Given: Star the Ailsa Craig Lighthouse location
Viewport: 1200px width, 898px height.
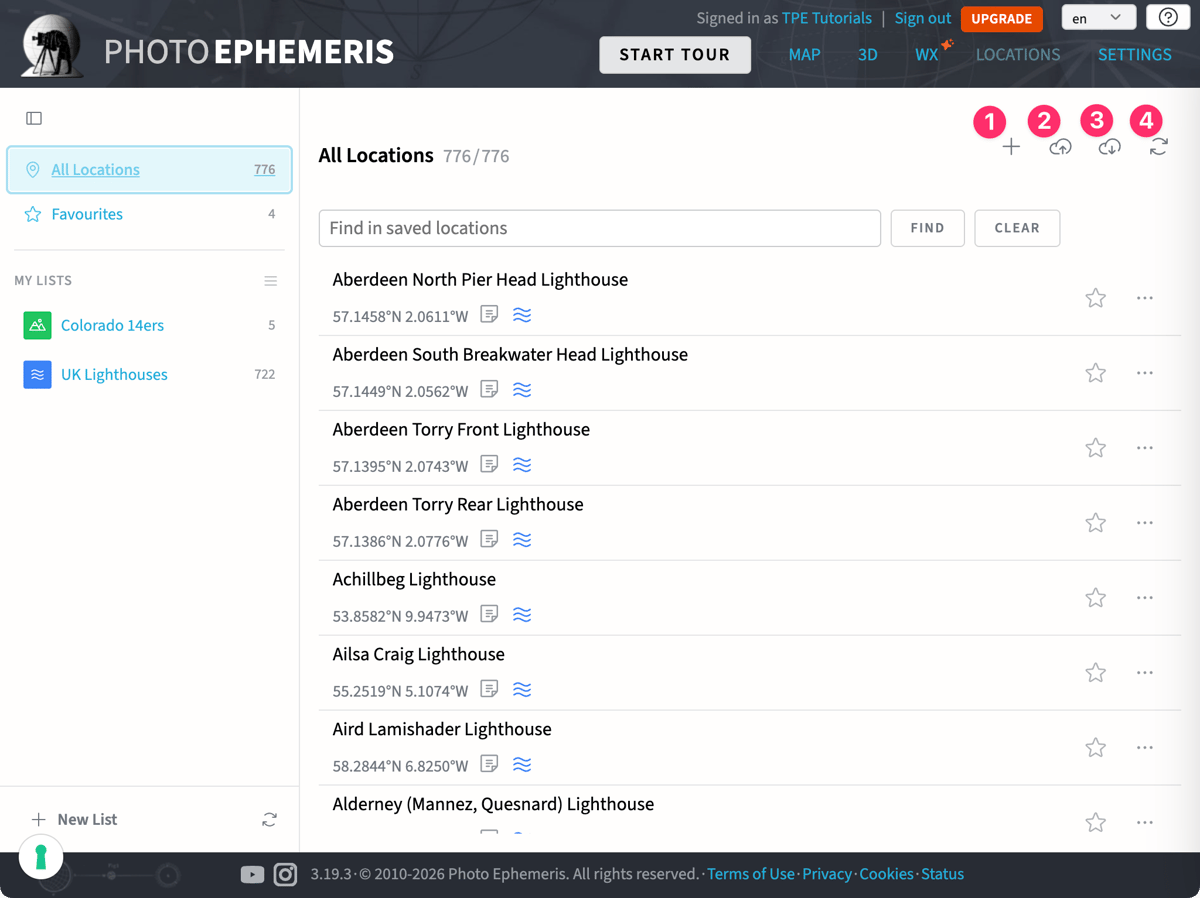Looking at the screenshot, I should (1096, 673).
